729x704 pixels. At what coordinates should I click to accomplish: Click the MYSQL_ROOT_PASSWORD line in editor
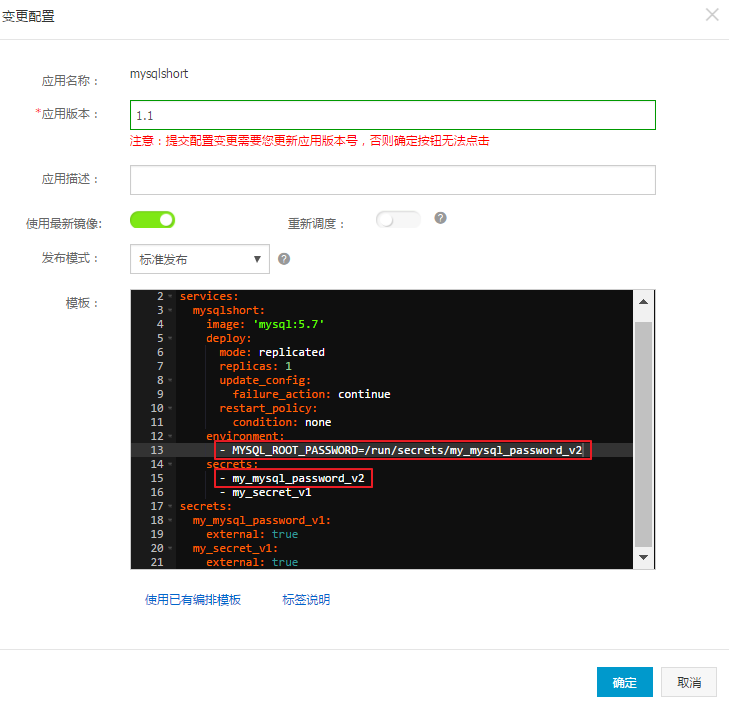coord(401,450)
